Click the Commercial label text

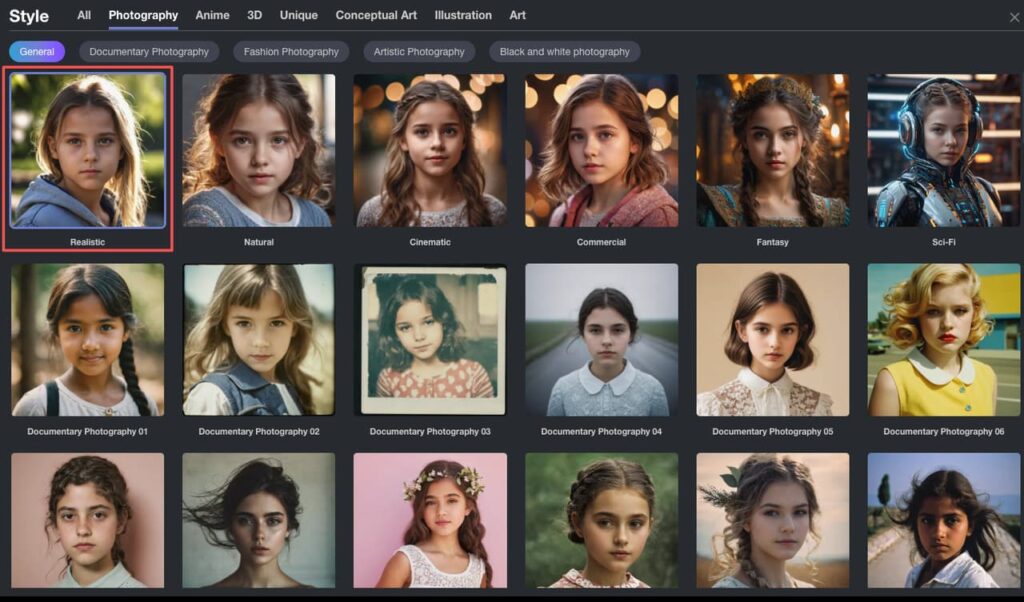coord(601,242)
